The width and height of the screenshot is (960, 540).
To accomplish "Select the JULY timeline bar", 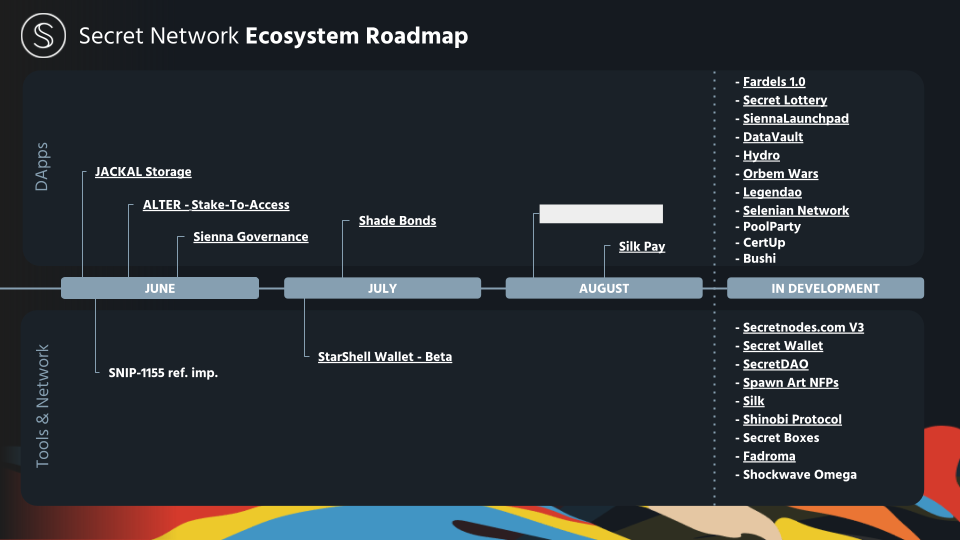I will click(383, 288).
